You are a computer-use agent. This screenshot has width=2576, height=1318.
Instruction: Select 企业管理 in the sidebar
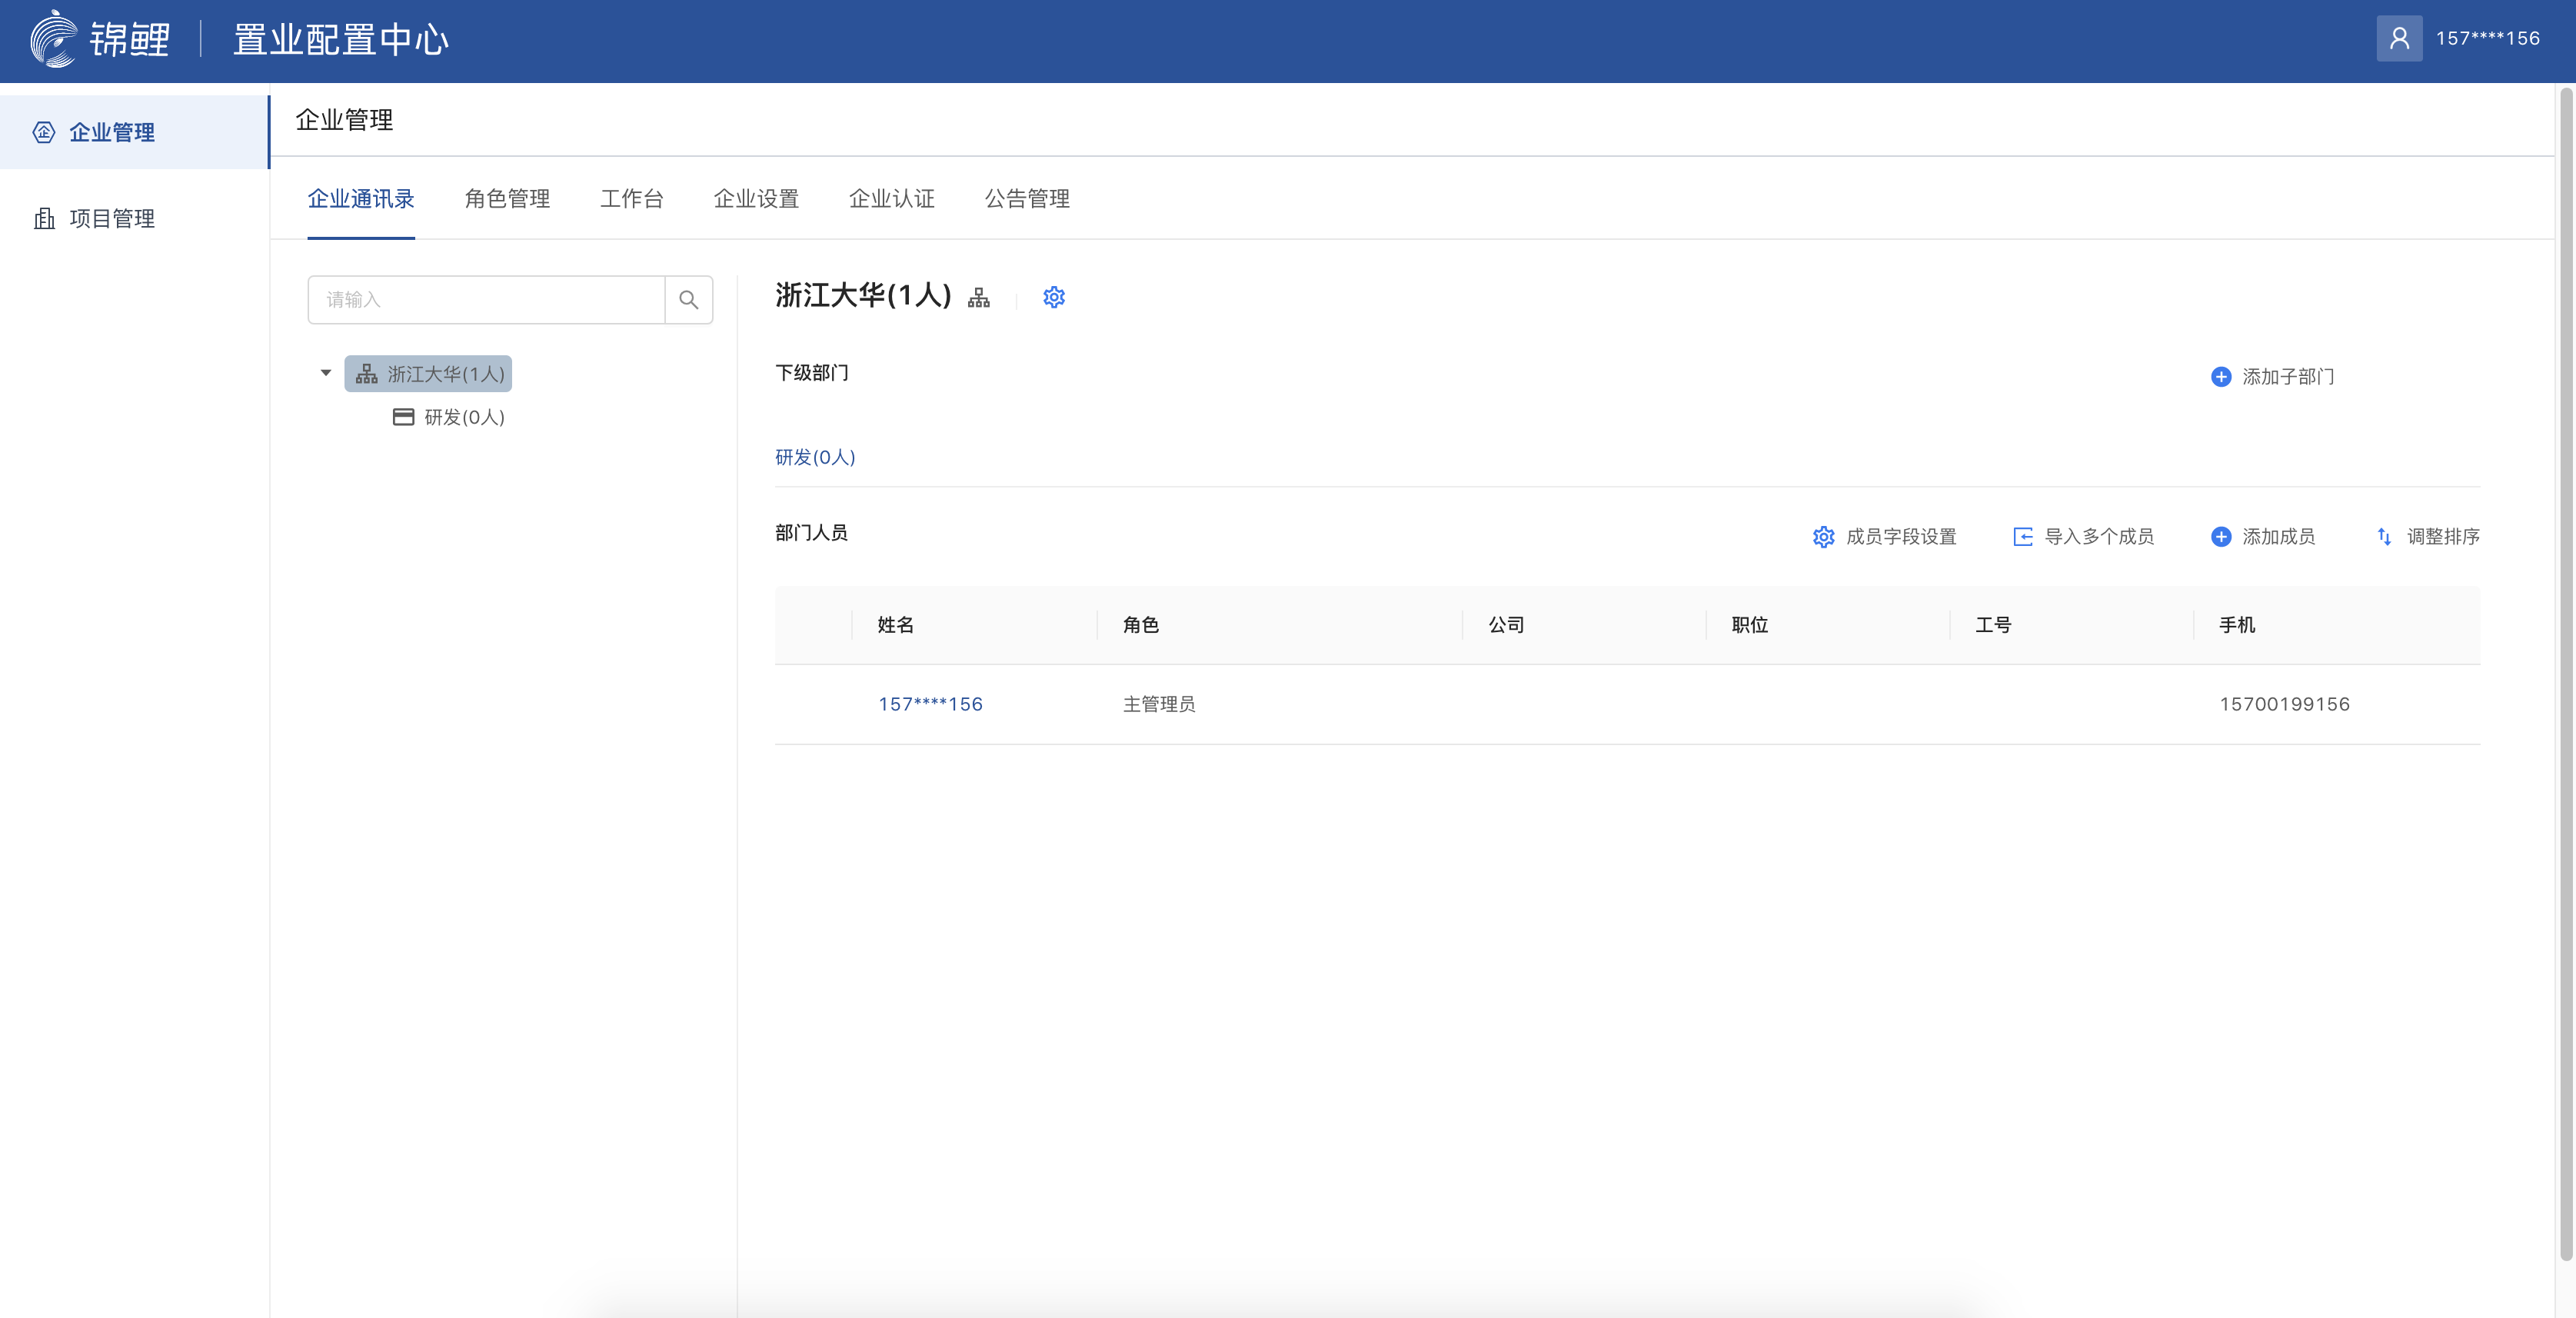pos(134,132)
